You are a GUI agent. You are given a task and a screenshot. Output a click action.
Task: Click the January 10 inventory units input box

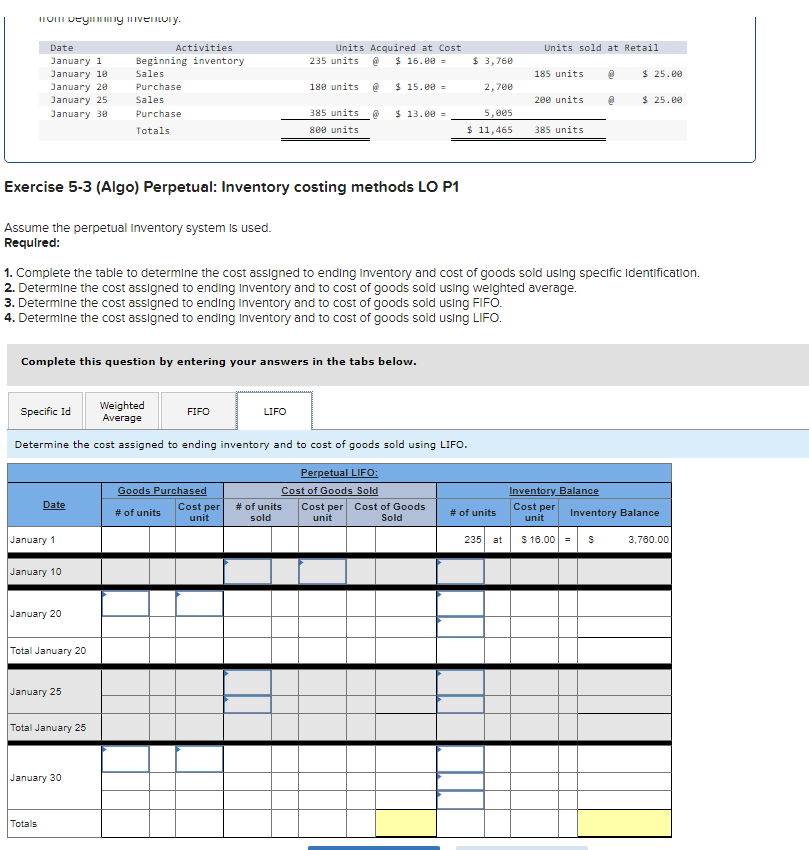click(x=460, y=571)
